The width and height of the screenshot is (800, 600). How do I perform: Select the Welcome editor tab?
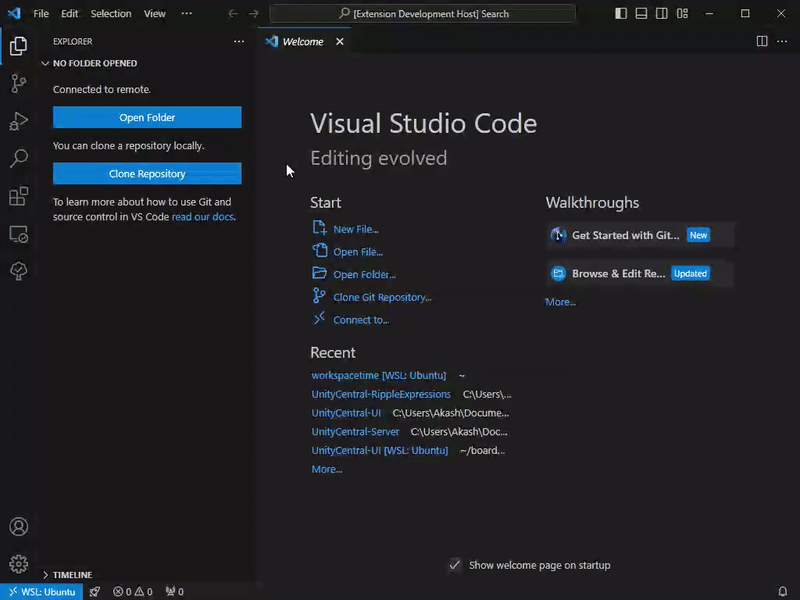point(303,42)
